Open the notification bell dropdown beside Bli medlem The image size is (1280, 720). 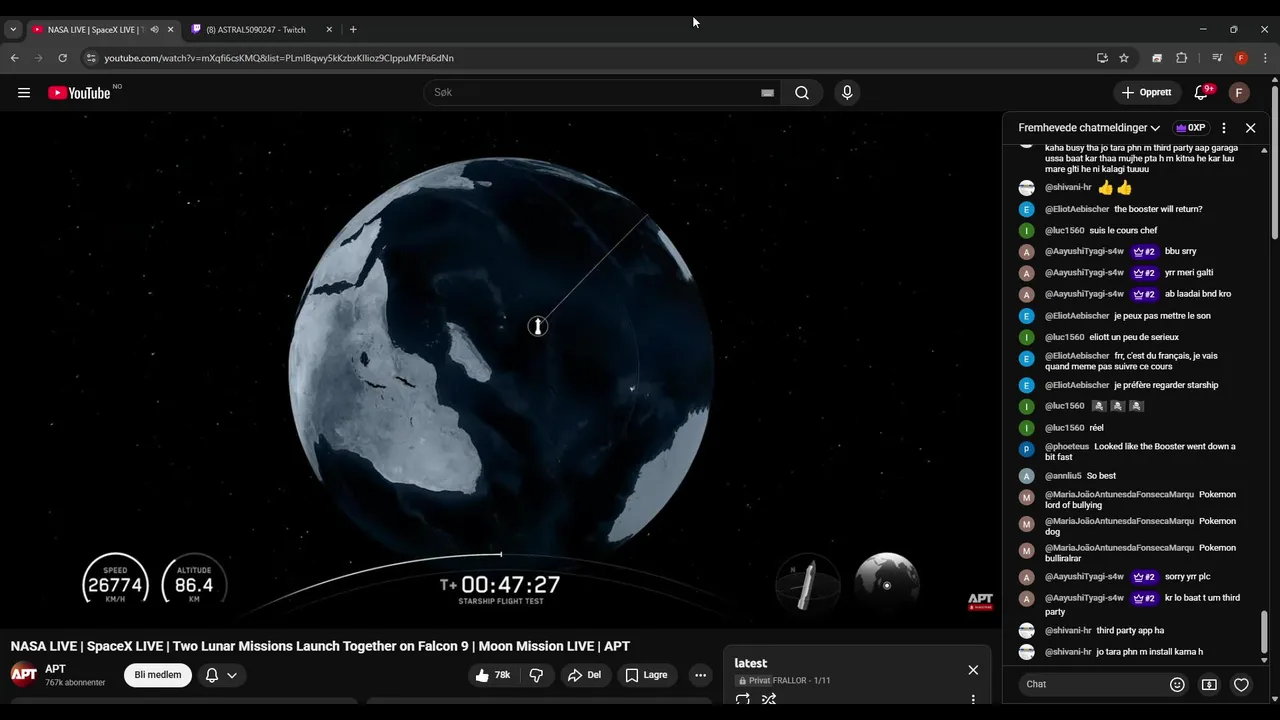pyautogui.click(x=221, y=675)
